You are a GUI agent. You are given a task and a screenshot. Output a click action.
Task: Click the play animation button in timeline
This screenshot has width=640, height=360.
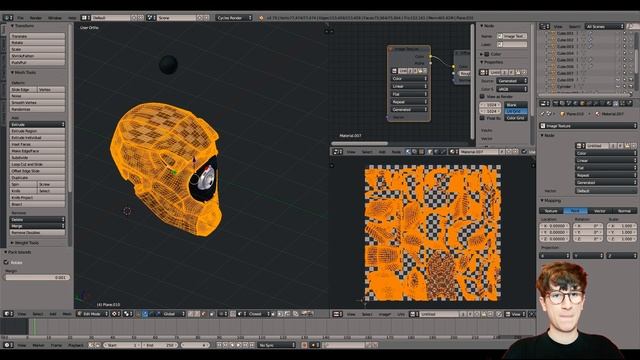pos(239,345)
